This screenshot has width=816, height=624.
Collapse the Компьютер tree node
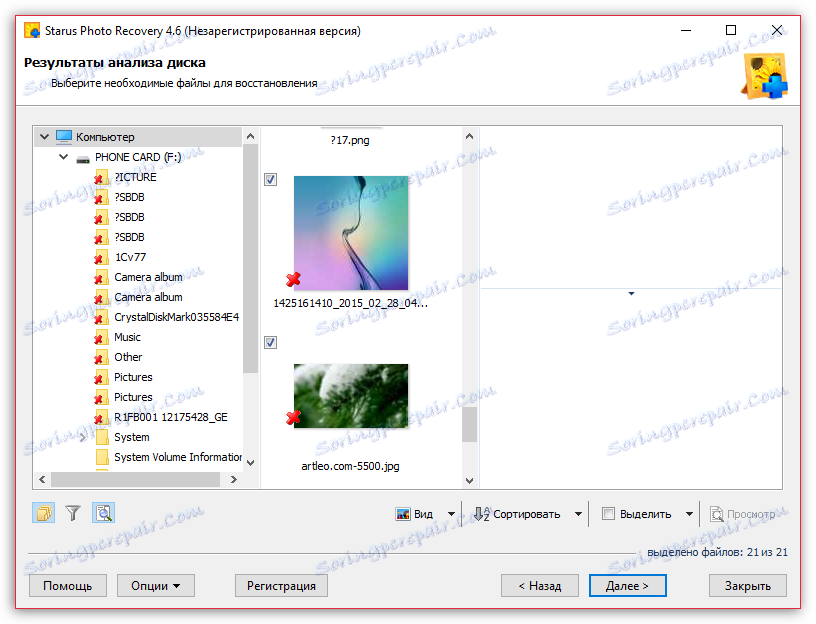pos(45,137)
